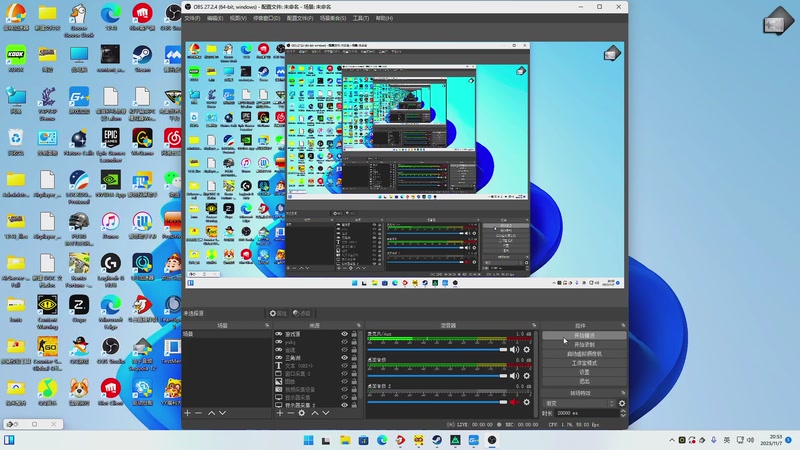Undock the scene transitions panel via float icon
800x450 pixels.
coord(623,393)
